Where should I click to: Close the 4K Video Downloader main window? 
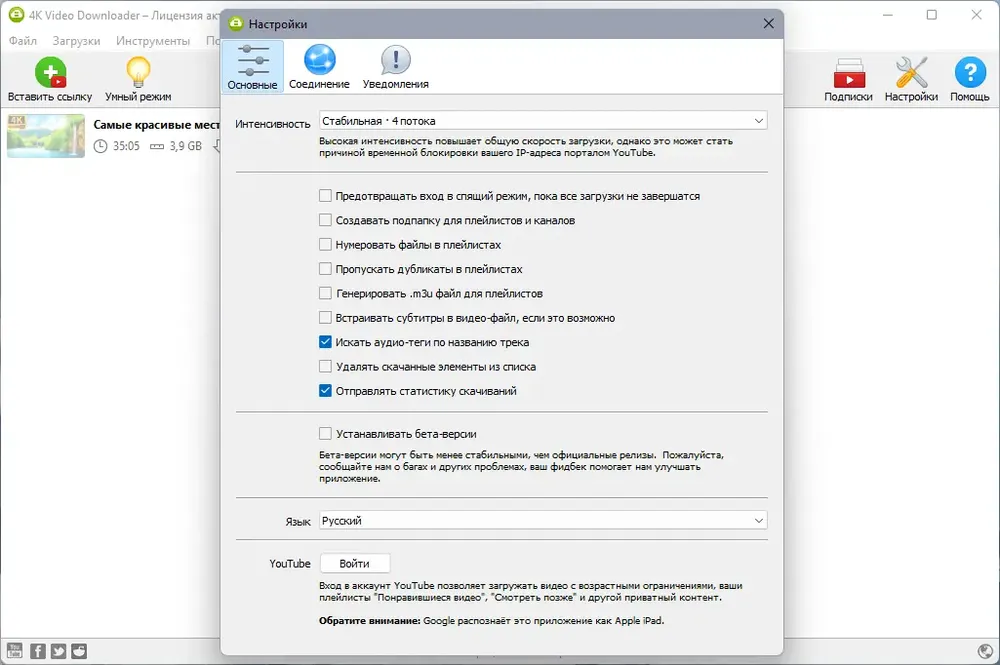tap(976, 15)
